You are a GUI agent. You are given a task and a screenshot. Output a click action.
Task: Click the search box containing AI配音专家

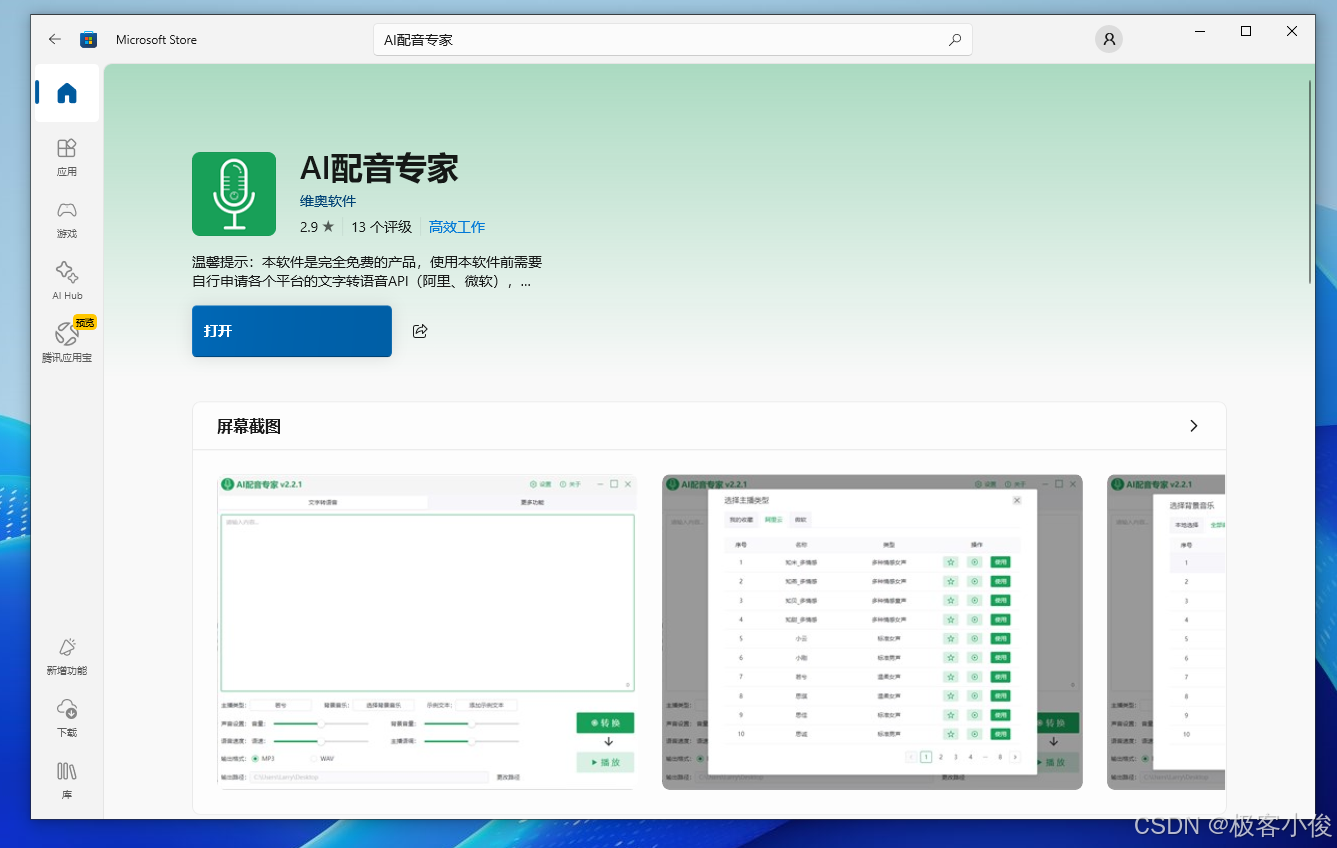click(x=672, y=40)
